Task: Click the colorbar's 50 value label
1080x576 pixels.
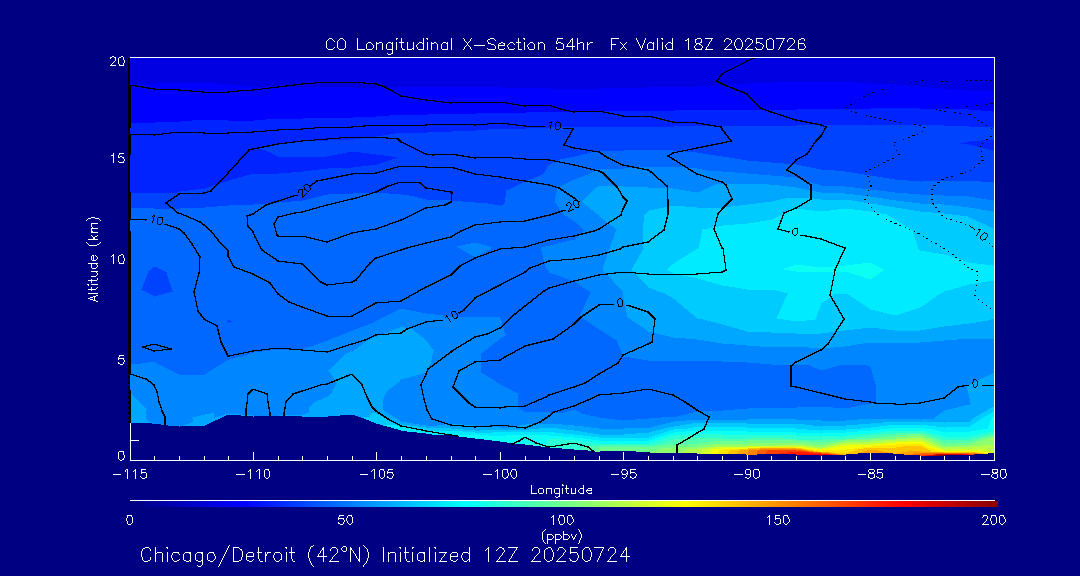Action: [x=345, y=520]
